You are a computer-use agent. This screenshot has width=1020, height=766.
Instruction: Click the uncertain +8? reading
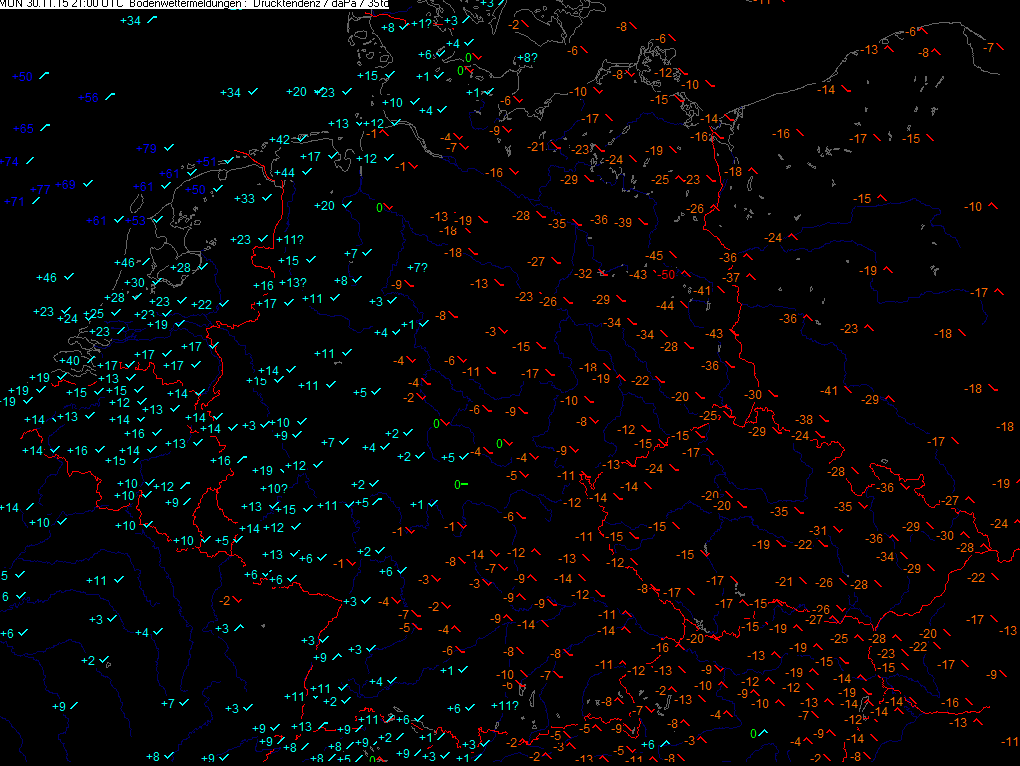pos(526,58)
